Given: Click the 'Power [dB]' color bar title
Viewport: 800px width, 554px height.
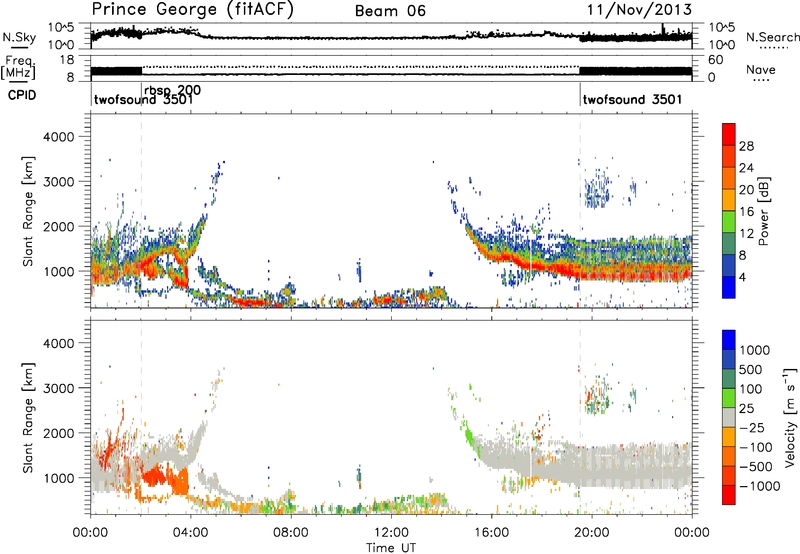Looking at the screenshot, I should pyautogui.click(x=763, y=211).
